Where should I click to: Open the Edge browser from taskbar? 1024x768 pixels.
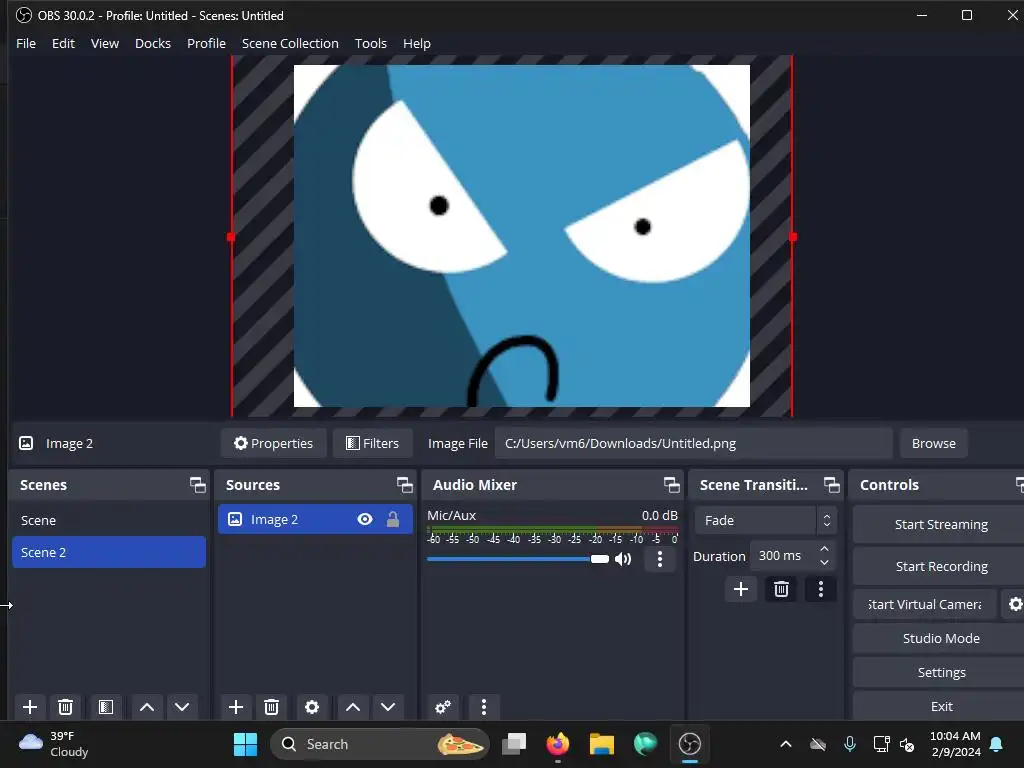[x=645, y=744]
